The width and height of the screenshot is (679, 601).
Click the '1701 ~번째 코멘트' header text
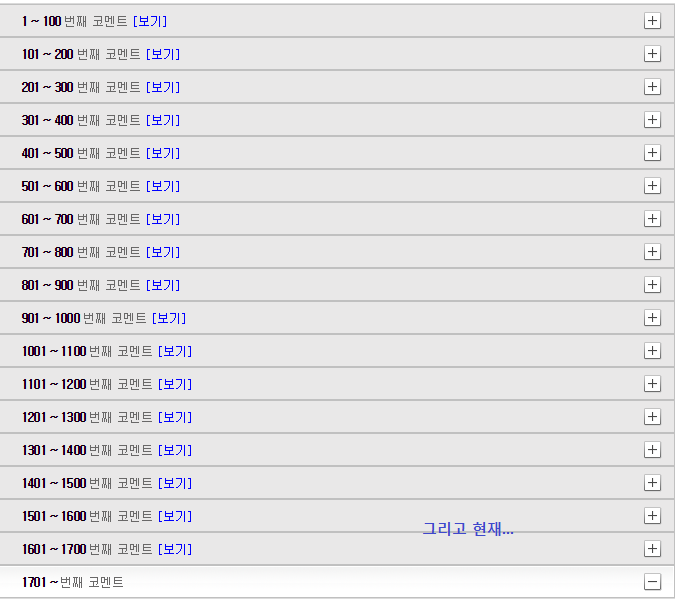[x=73, y=582]
